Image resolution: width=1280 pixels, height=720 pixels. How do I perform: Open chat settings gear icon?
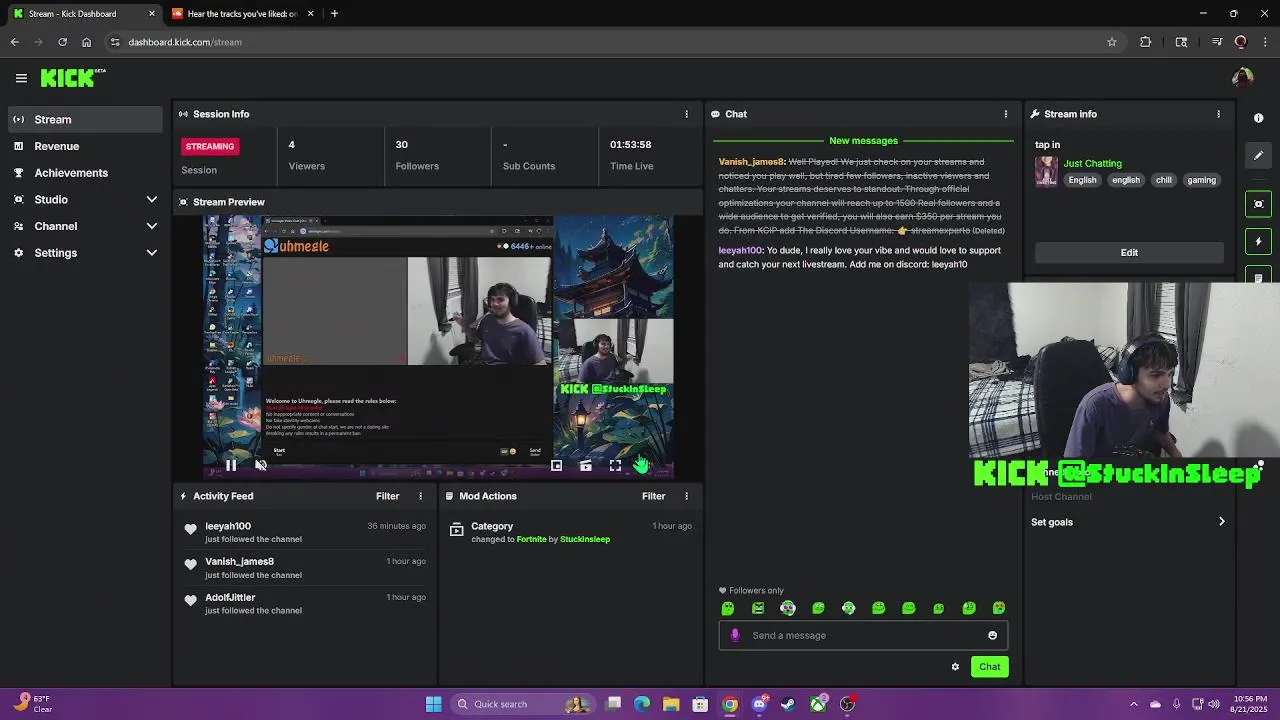click(x=955, y=667)
